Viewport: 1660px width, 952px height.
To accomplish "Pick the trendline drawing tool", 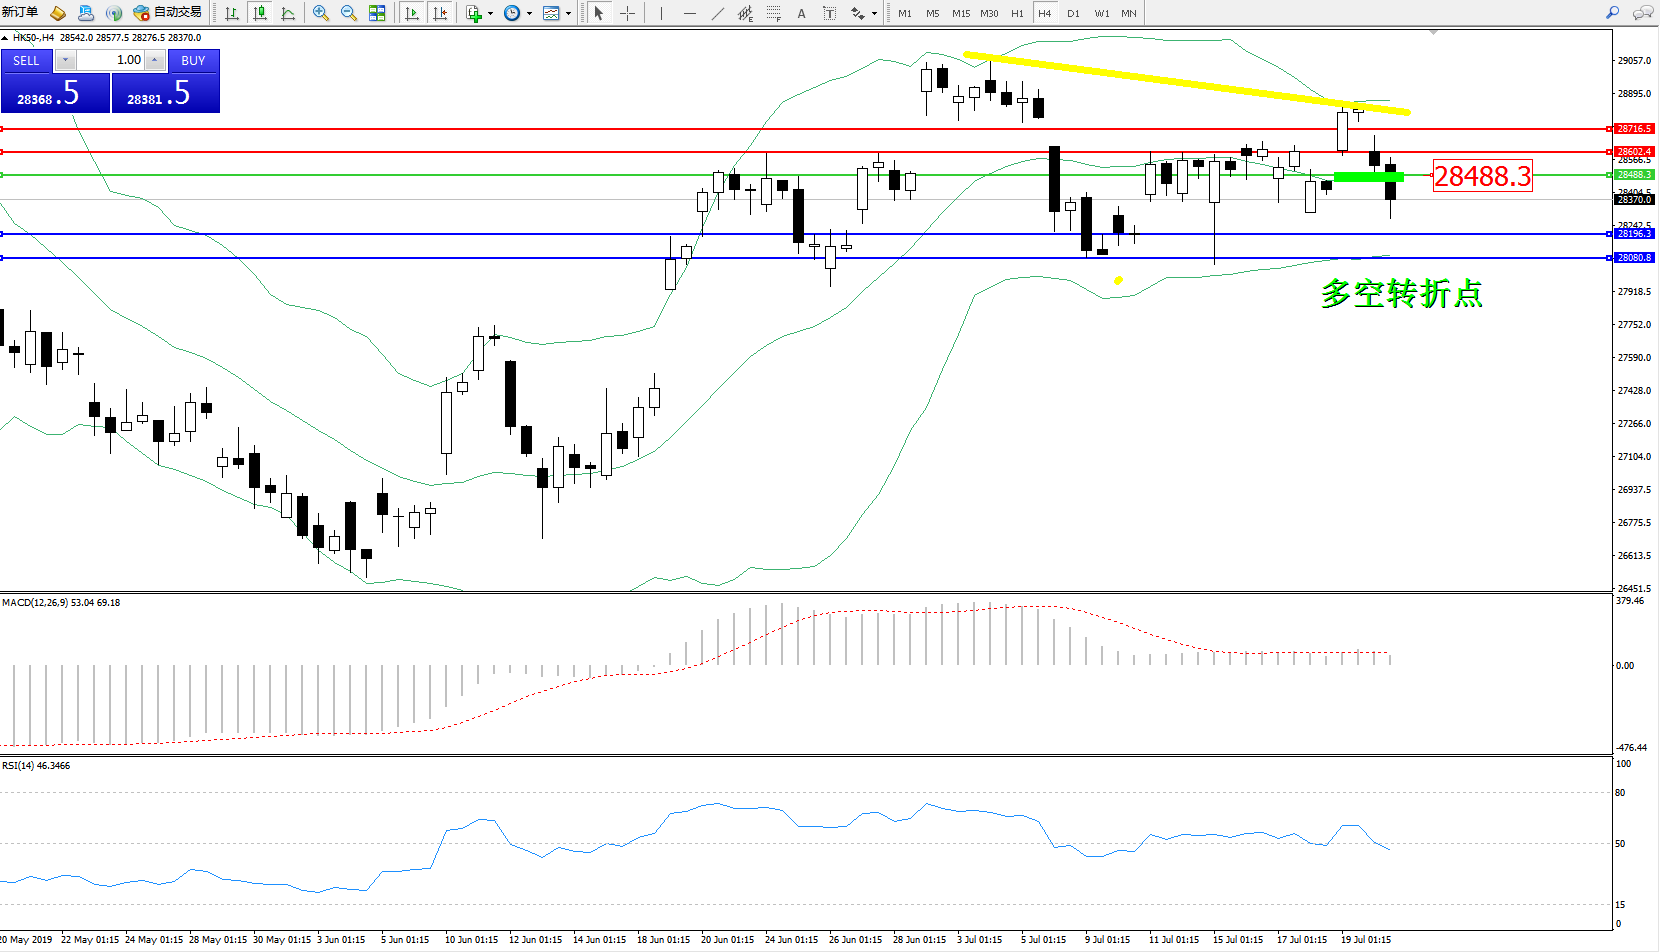I will [x=718, y=13].
